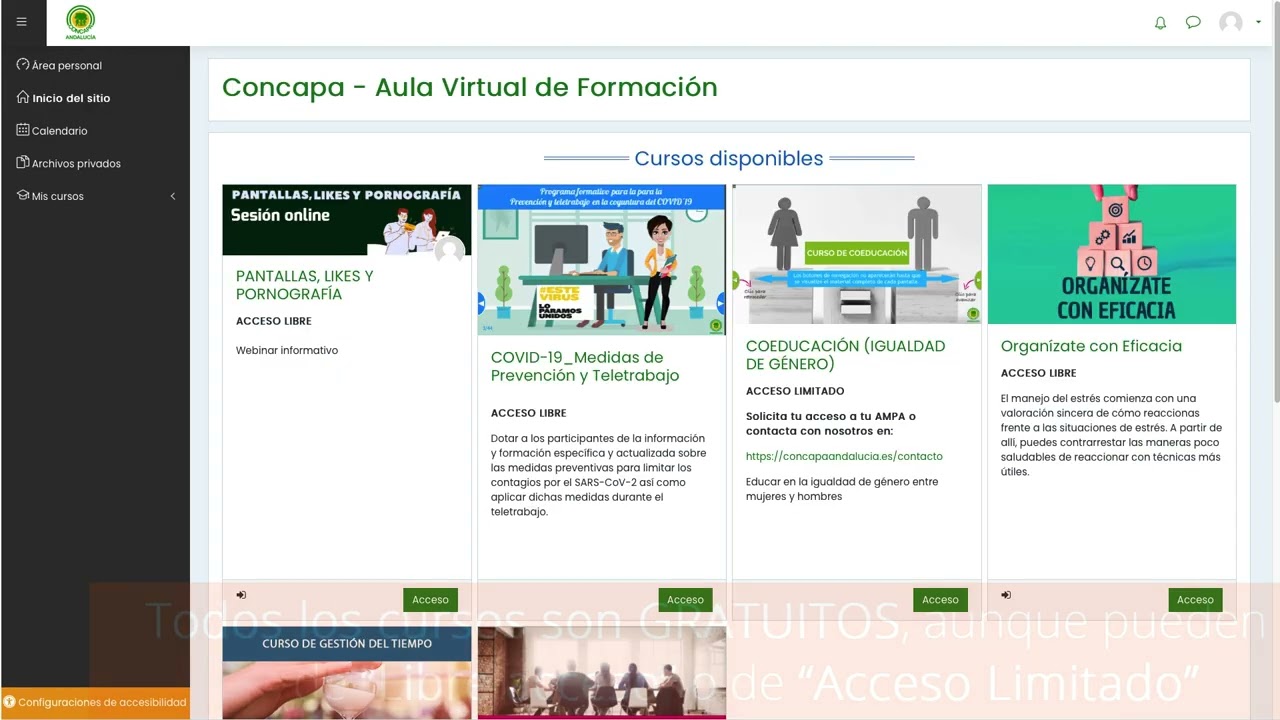Follow the concapaandalucia.es/contacto link
Screen dimensions: 1280x720
tap(844, 456)
